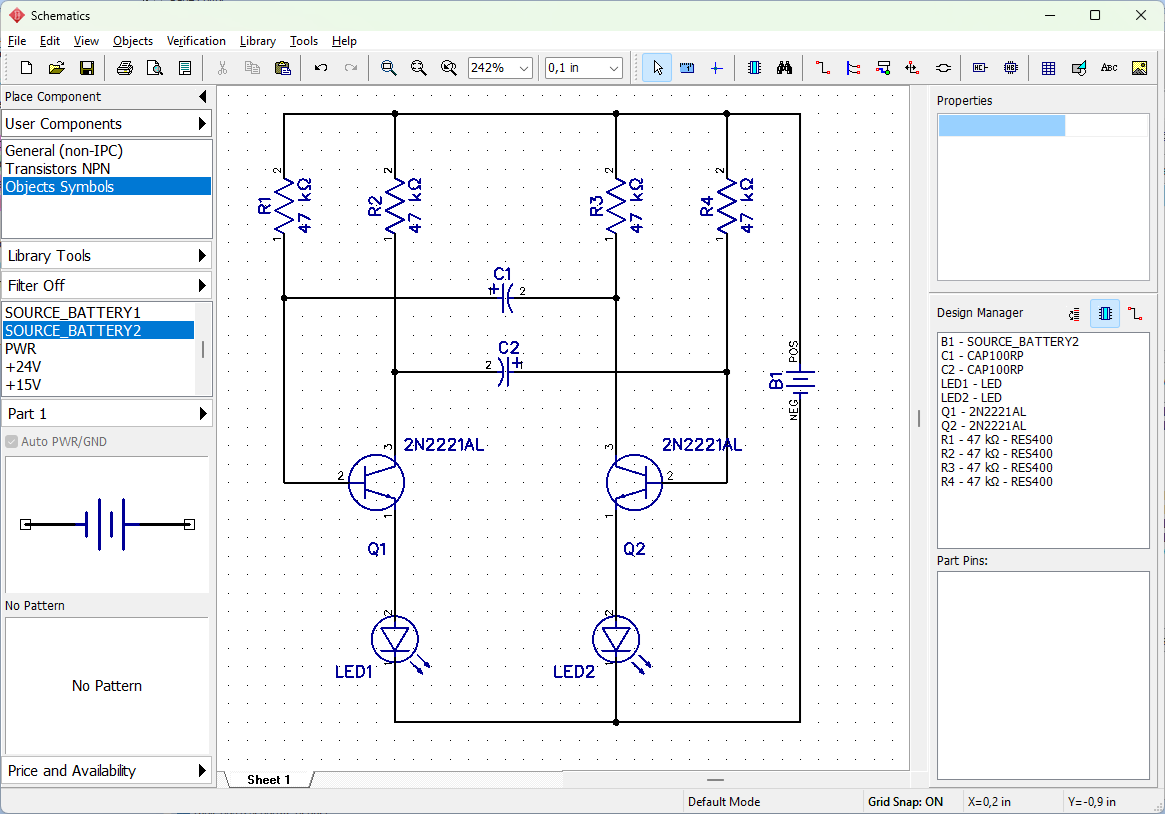
Task: Insert a picture on the sheet
Action: point(1139,68)
